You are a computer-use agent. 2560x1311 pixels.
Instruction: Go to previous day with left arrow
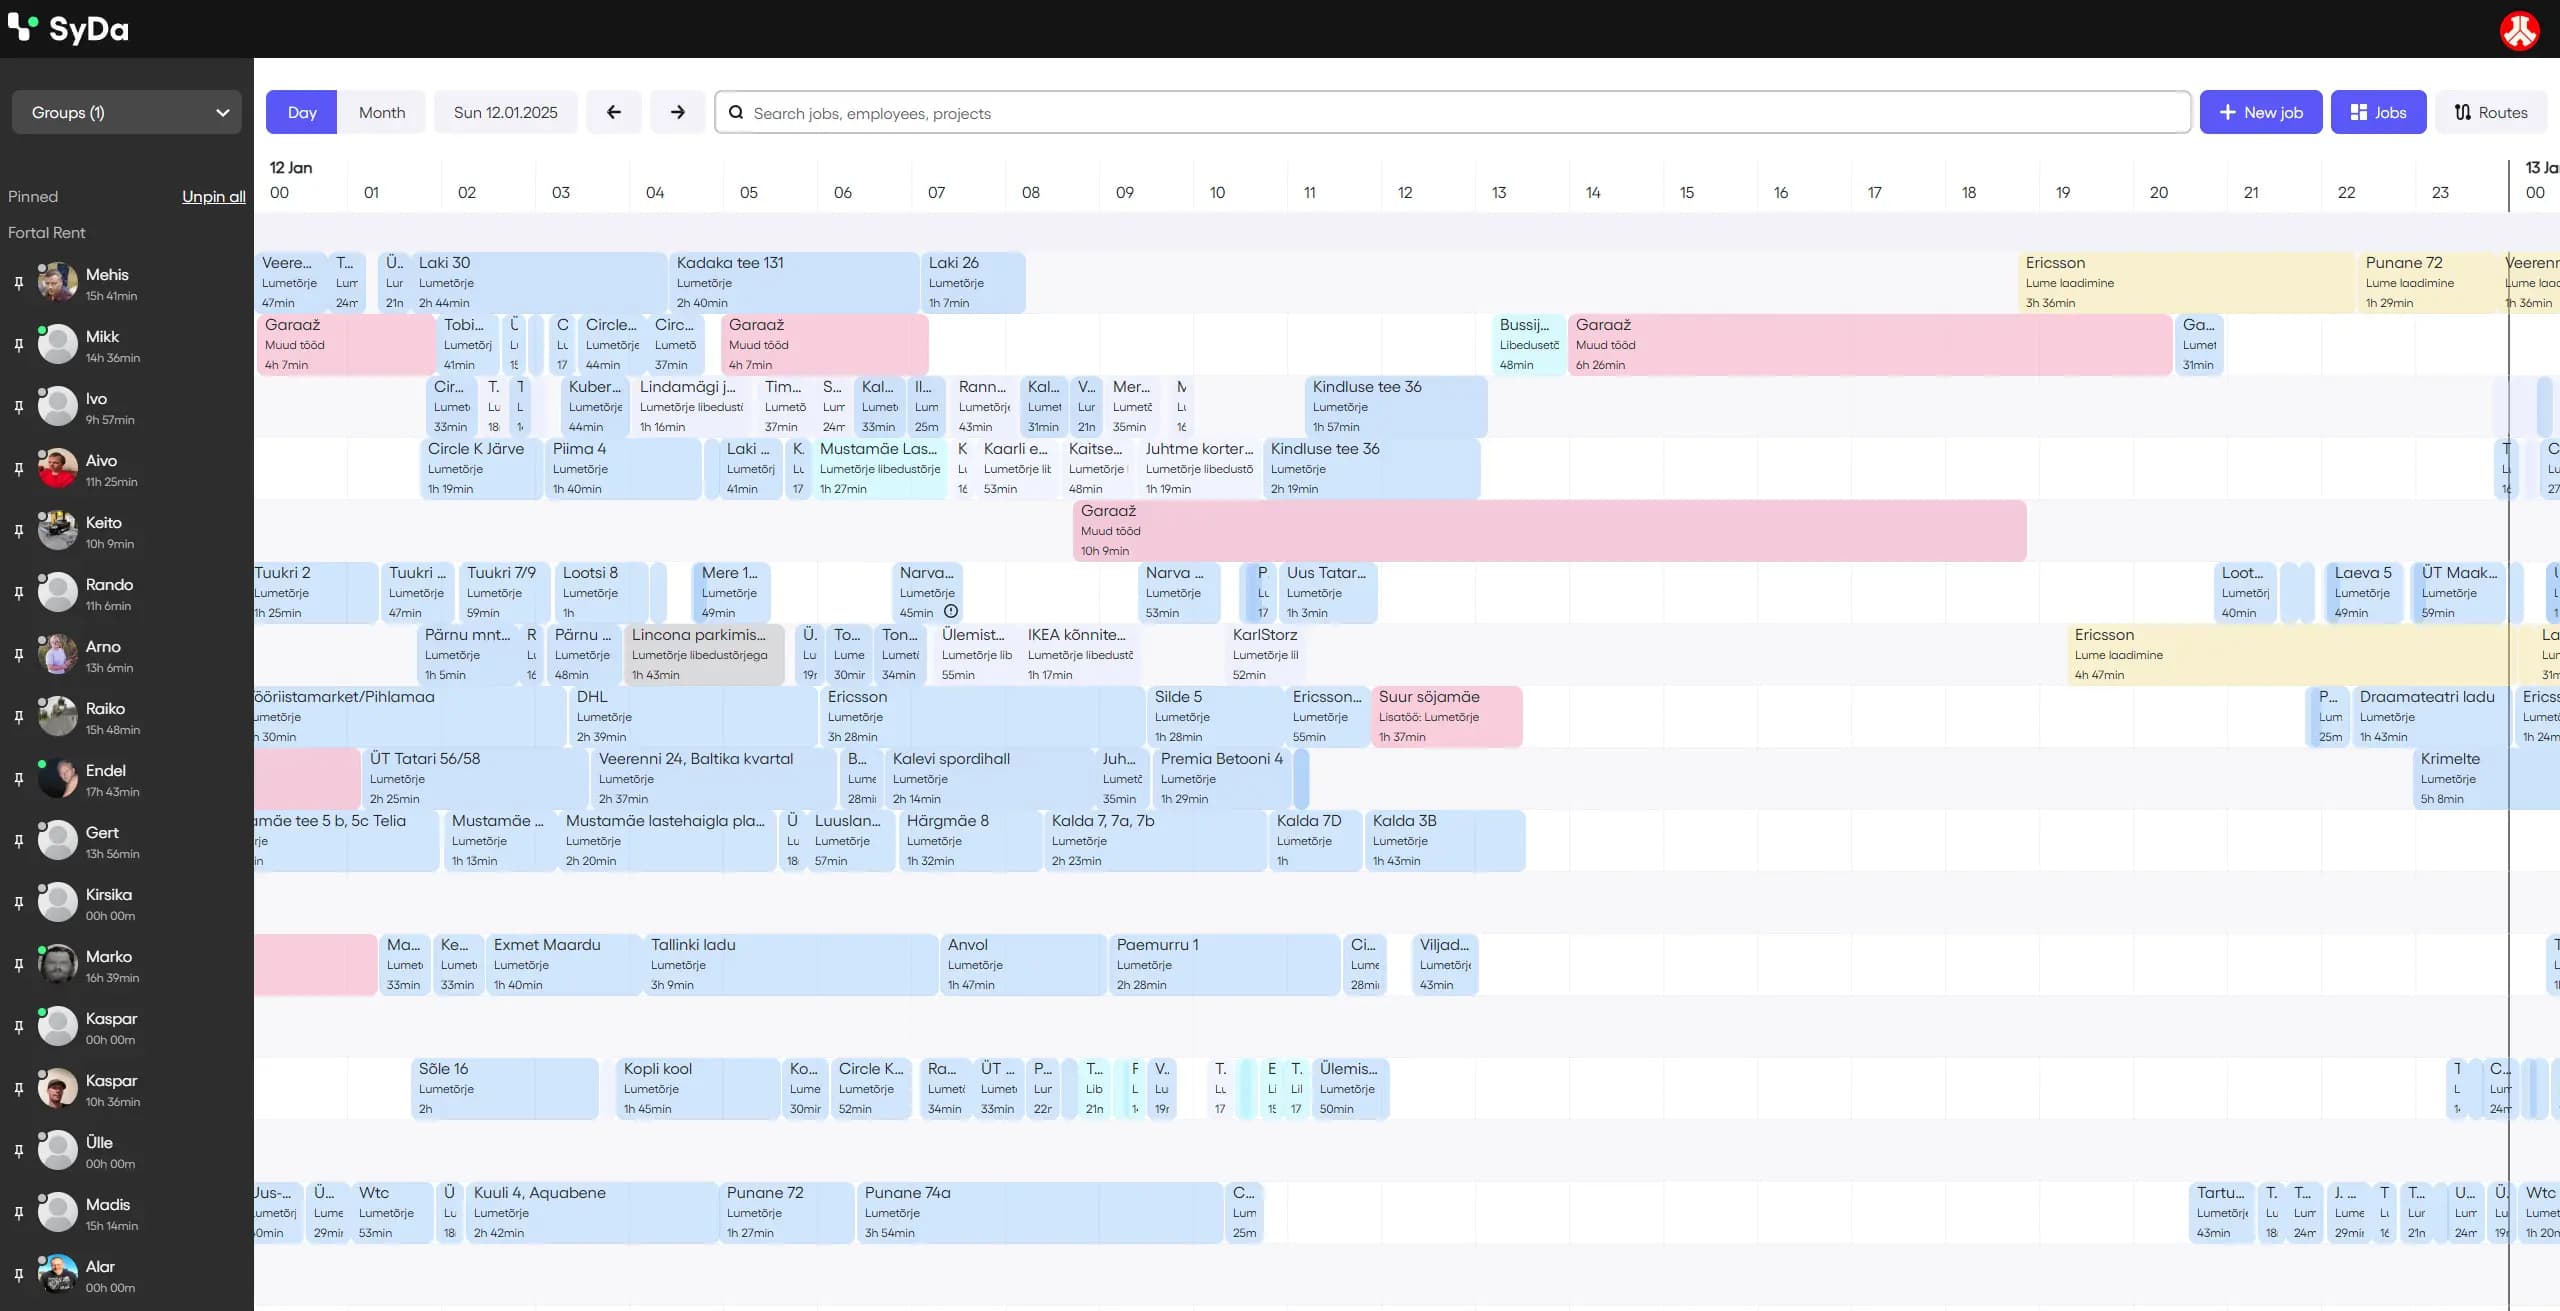614,112
